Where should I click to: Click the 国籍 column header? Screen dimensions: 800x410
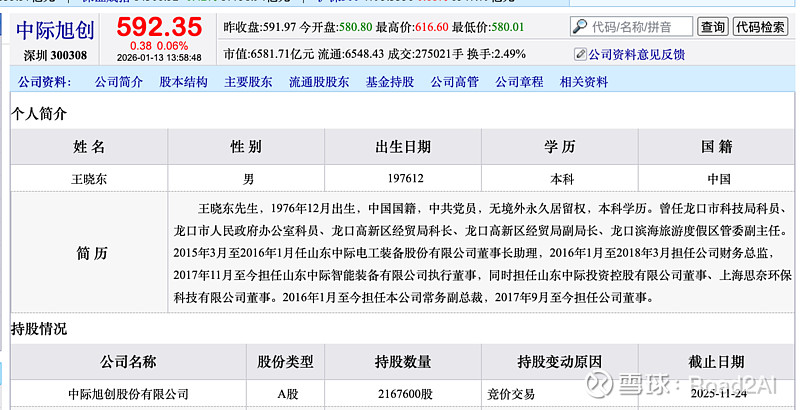(x=716, y=147)
